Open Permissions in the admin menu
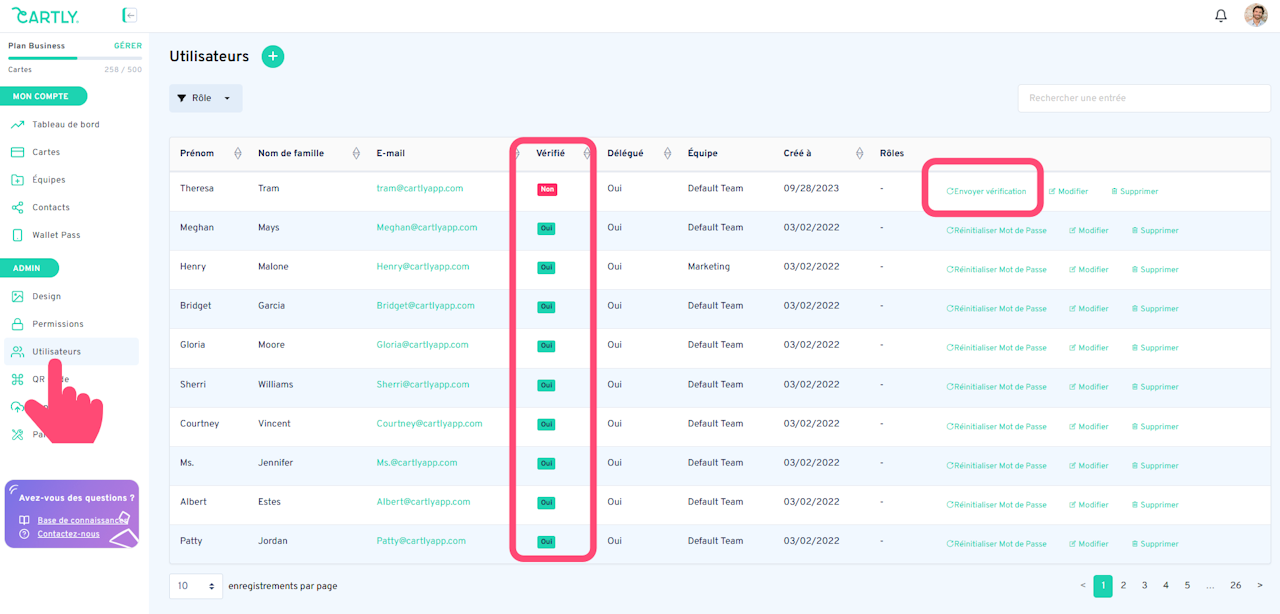The height and width of the screenshot is (614, 1280). (x=58, y=324)
